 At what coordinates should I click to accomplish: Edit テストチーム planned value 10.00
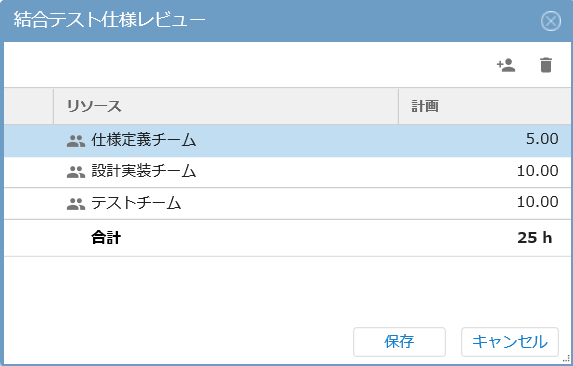click(x=485, y=203)
